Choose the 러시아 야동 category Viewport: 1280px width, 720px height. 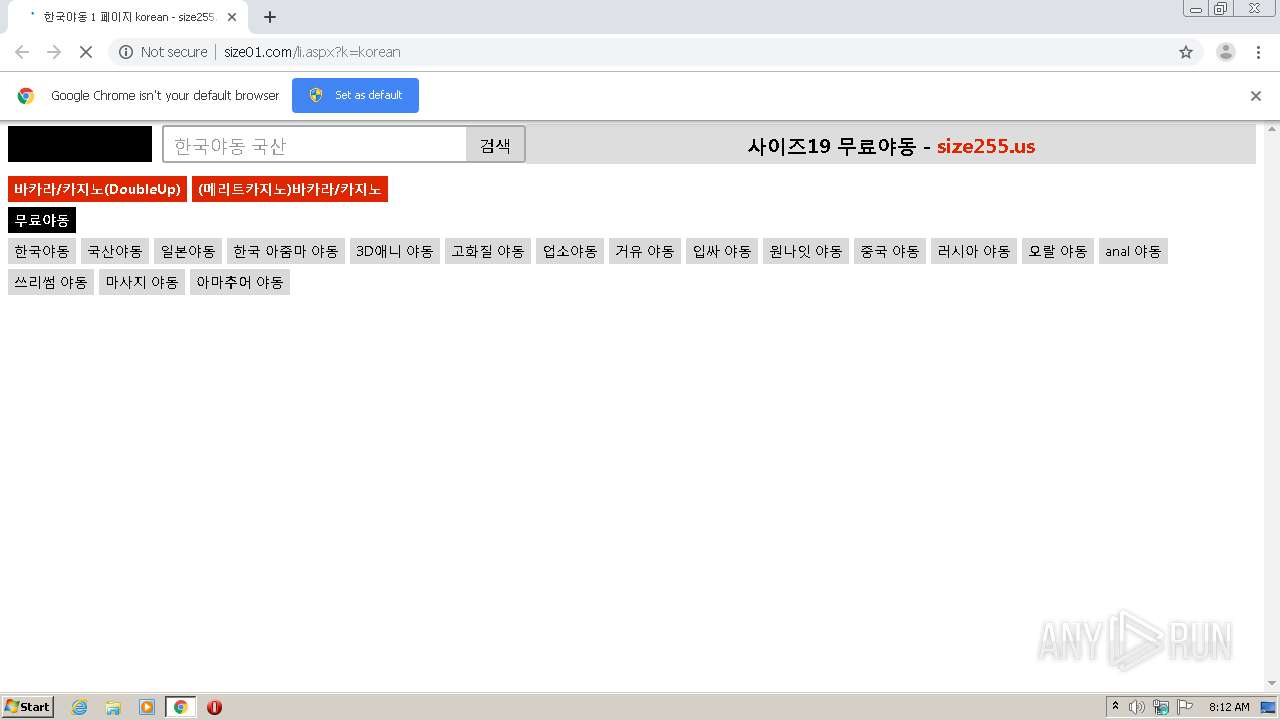974,251
